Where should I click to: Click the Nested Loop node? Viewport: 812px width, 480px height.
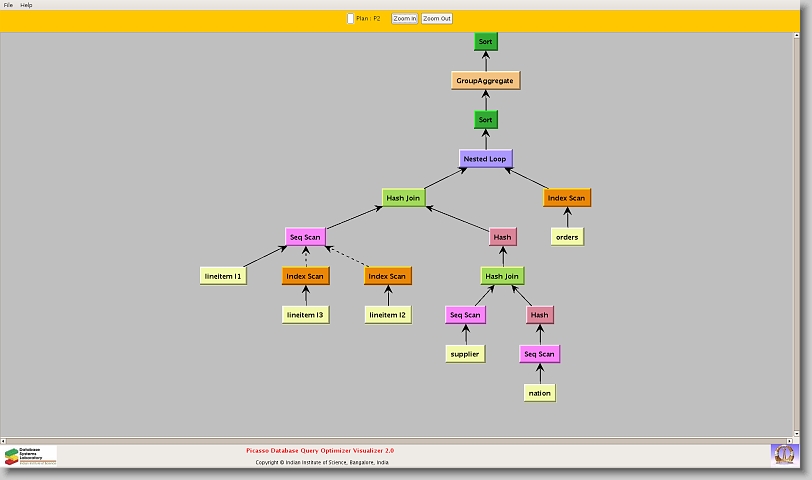pyautogui.click(x=486, y=158)
